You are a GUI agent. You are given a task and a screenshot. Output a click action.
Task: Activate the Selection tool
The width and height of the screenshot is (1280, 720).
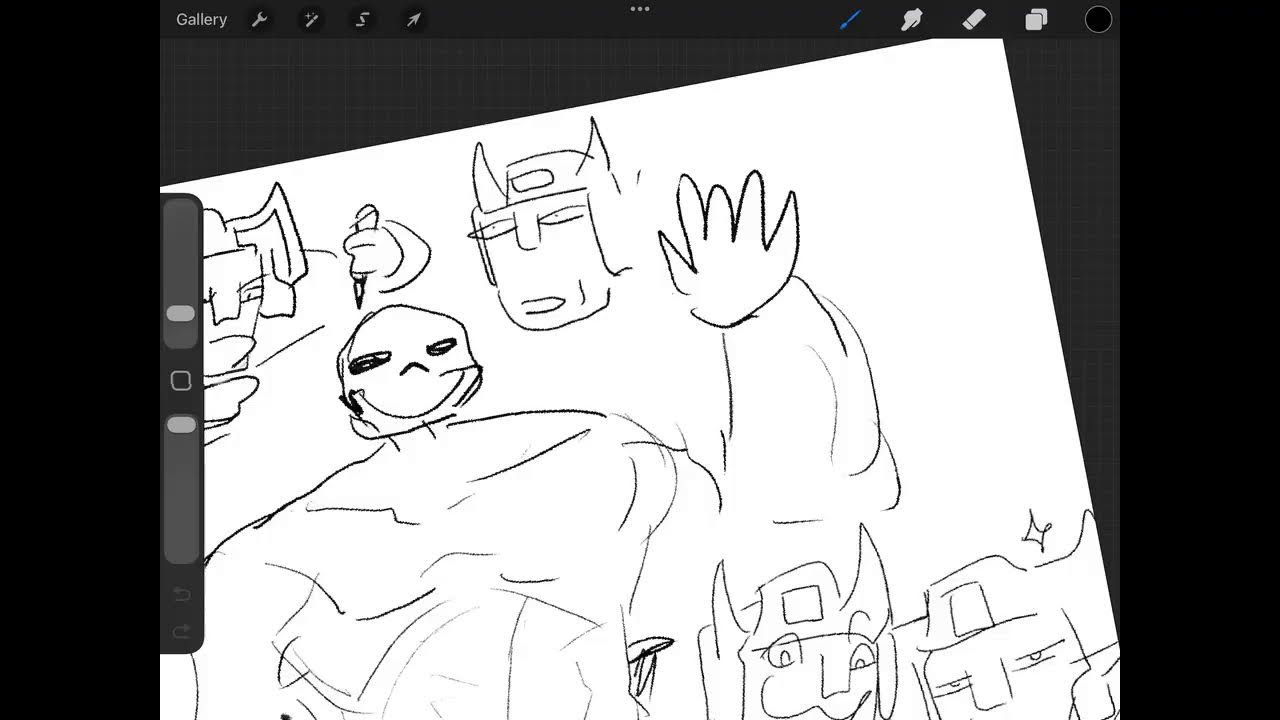tap(362, 20)
